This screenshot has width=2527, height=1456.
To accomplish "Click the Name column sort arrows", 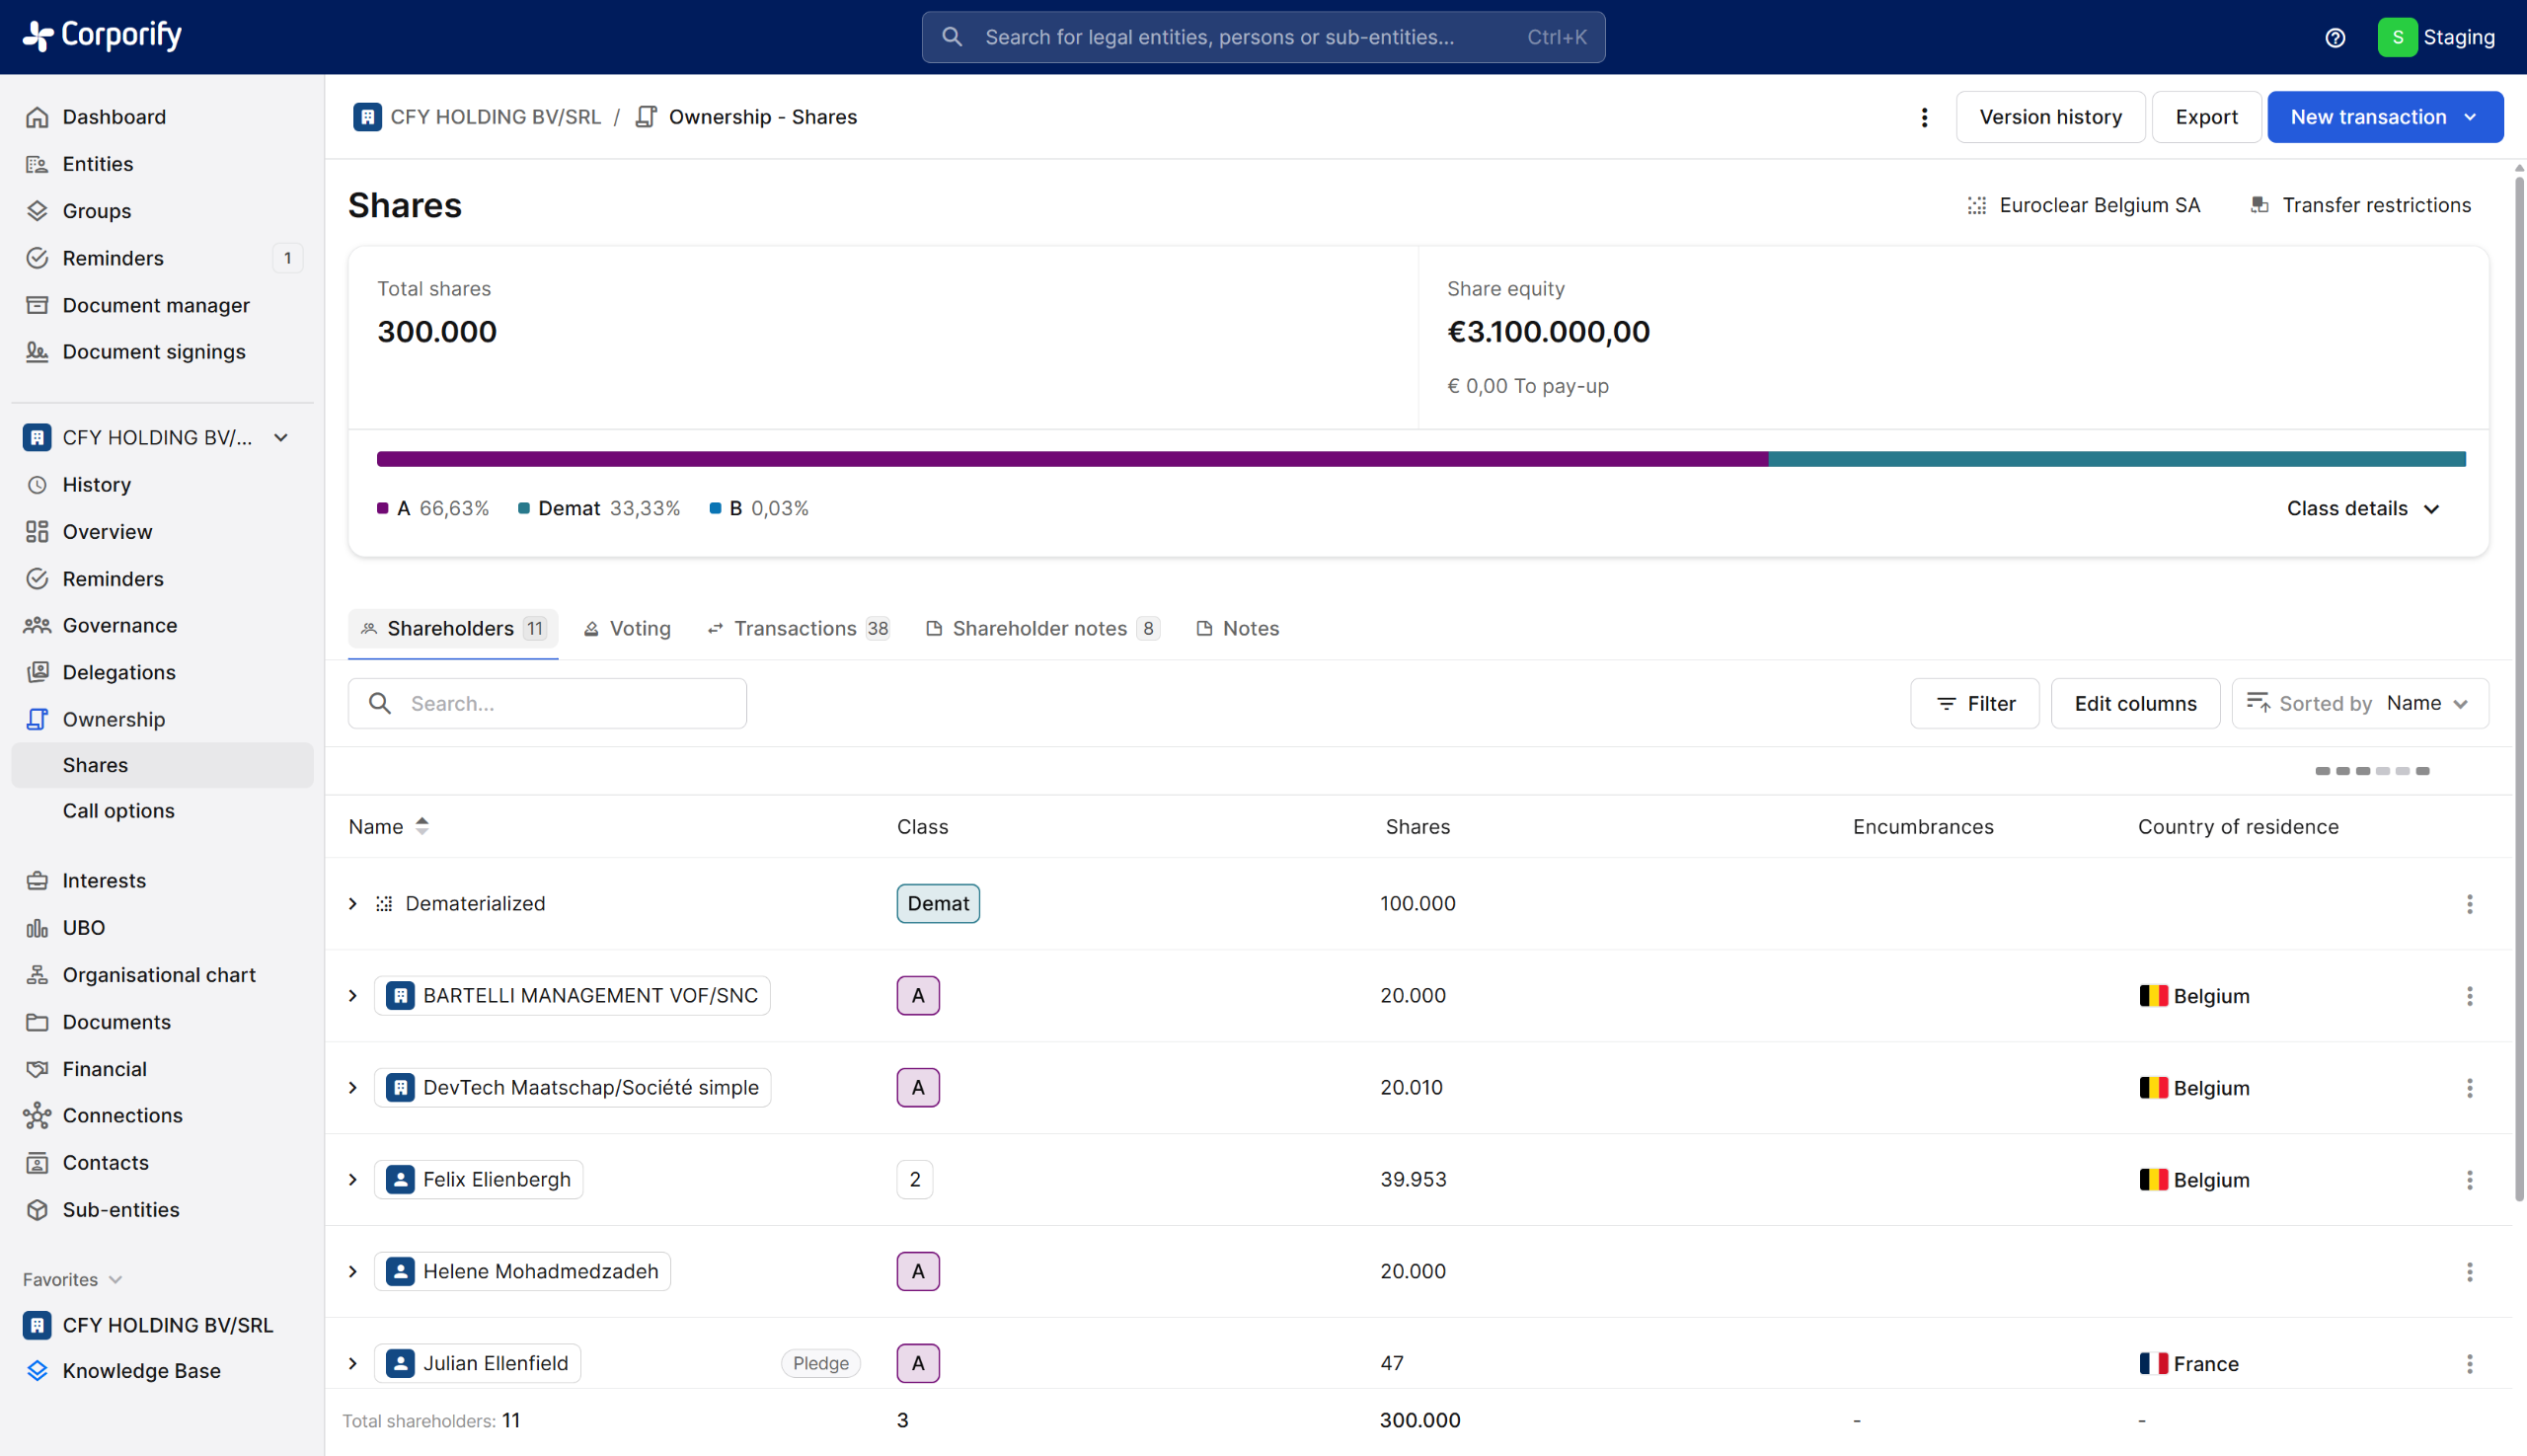I will pyautogui.click(x=422, y=826).
